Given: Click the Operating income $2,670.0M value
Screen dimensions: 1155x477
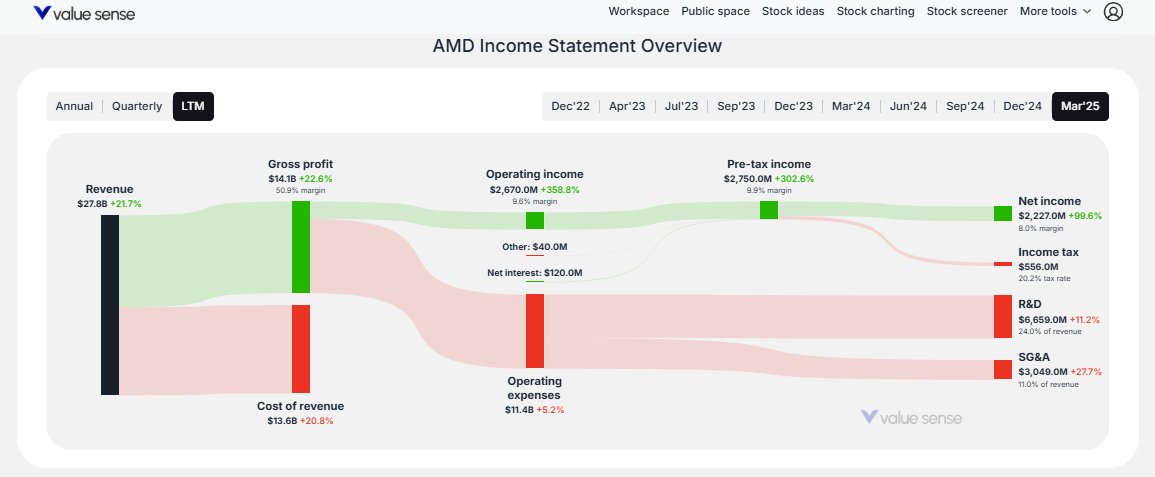Looking at the screenshot, I should point(514,189).
